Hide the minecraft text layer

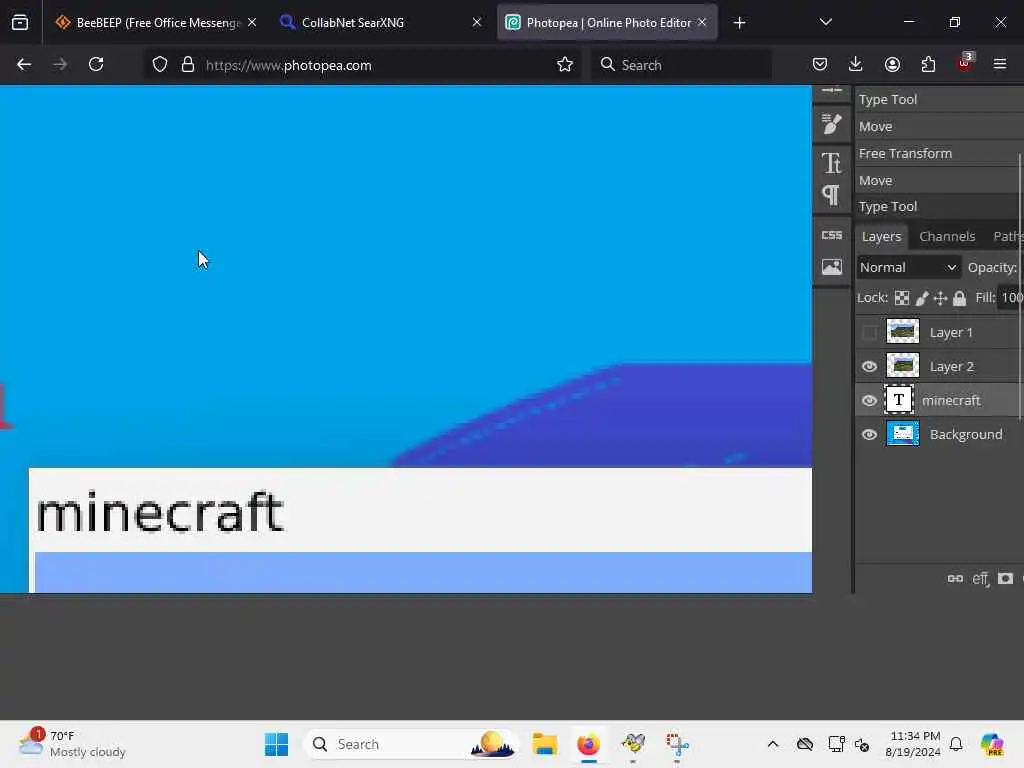pos(869,400)
